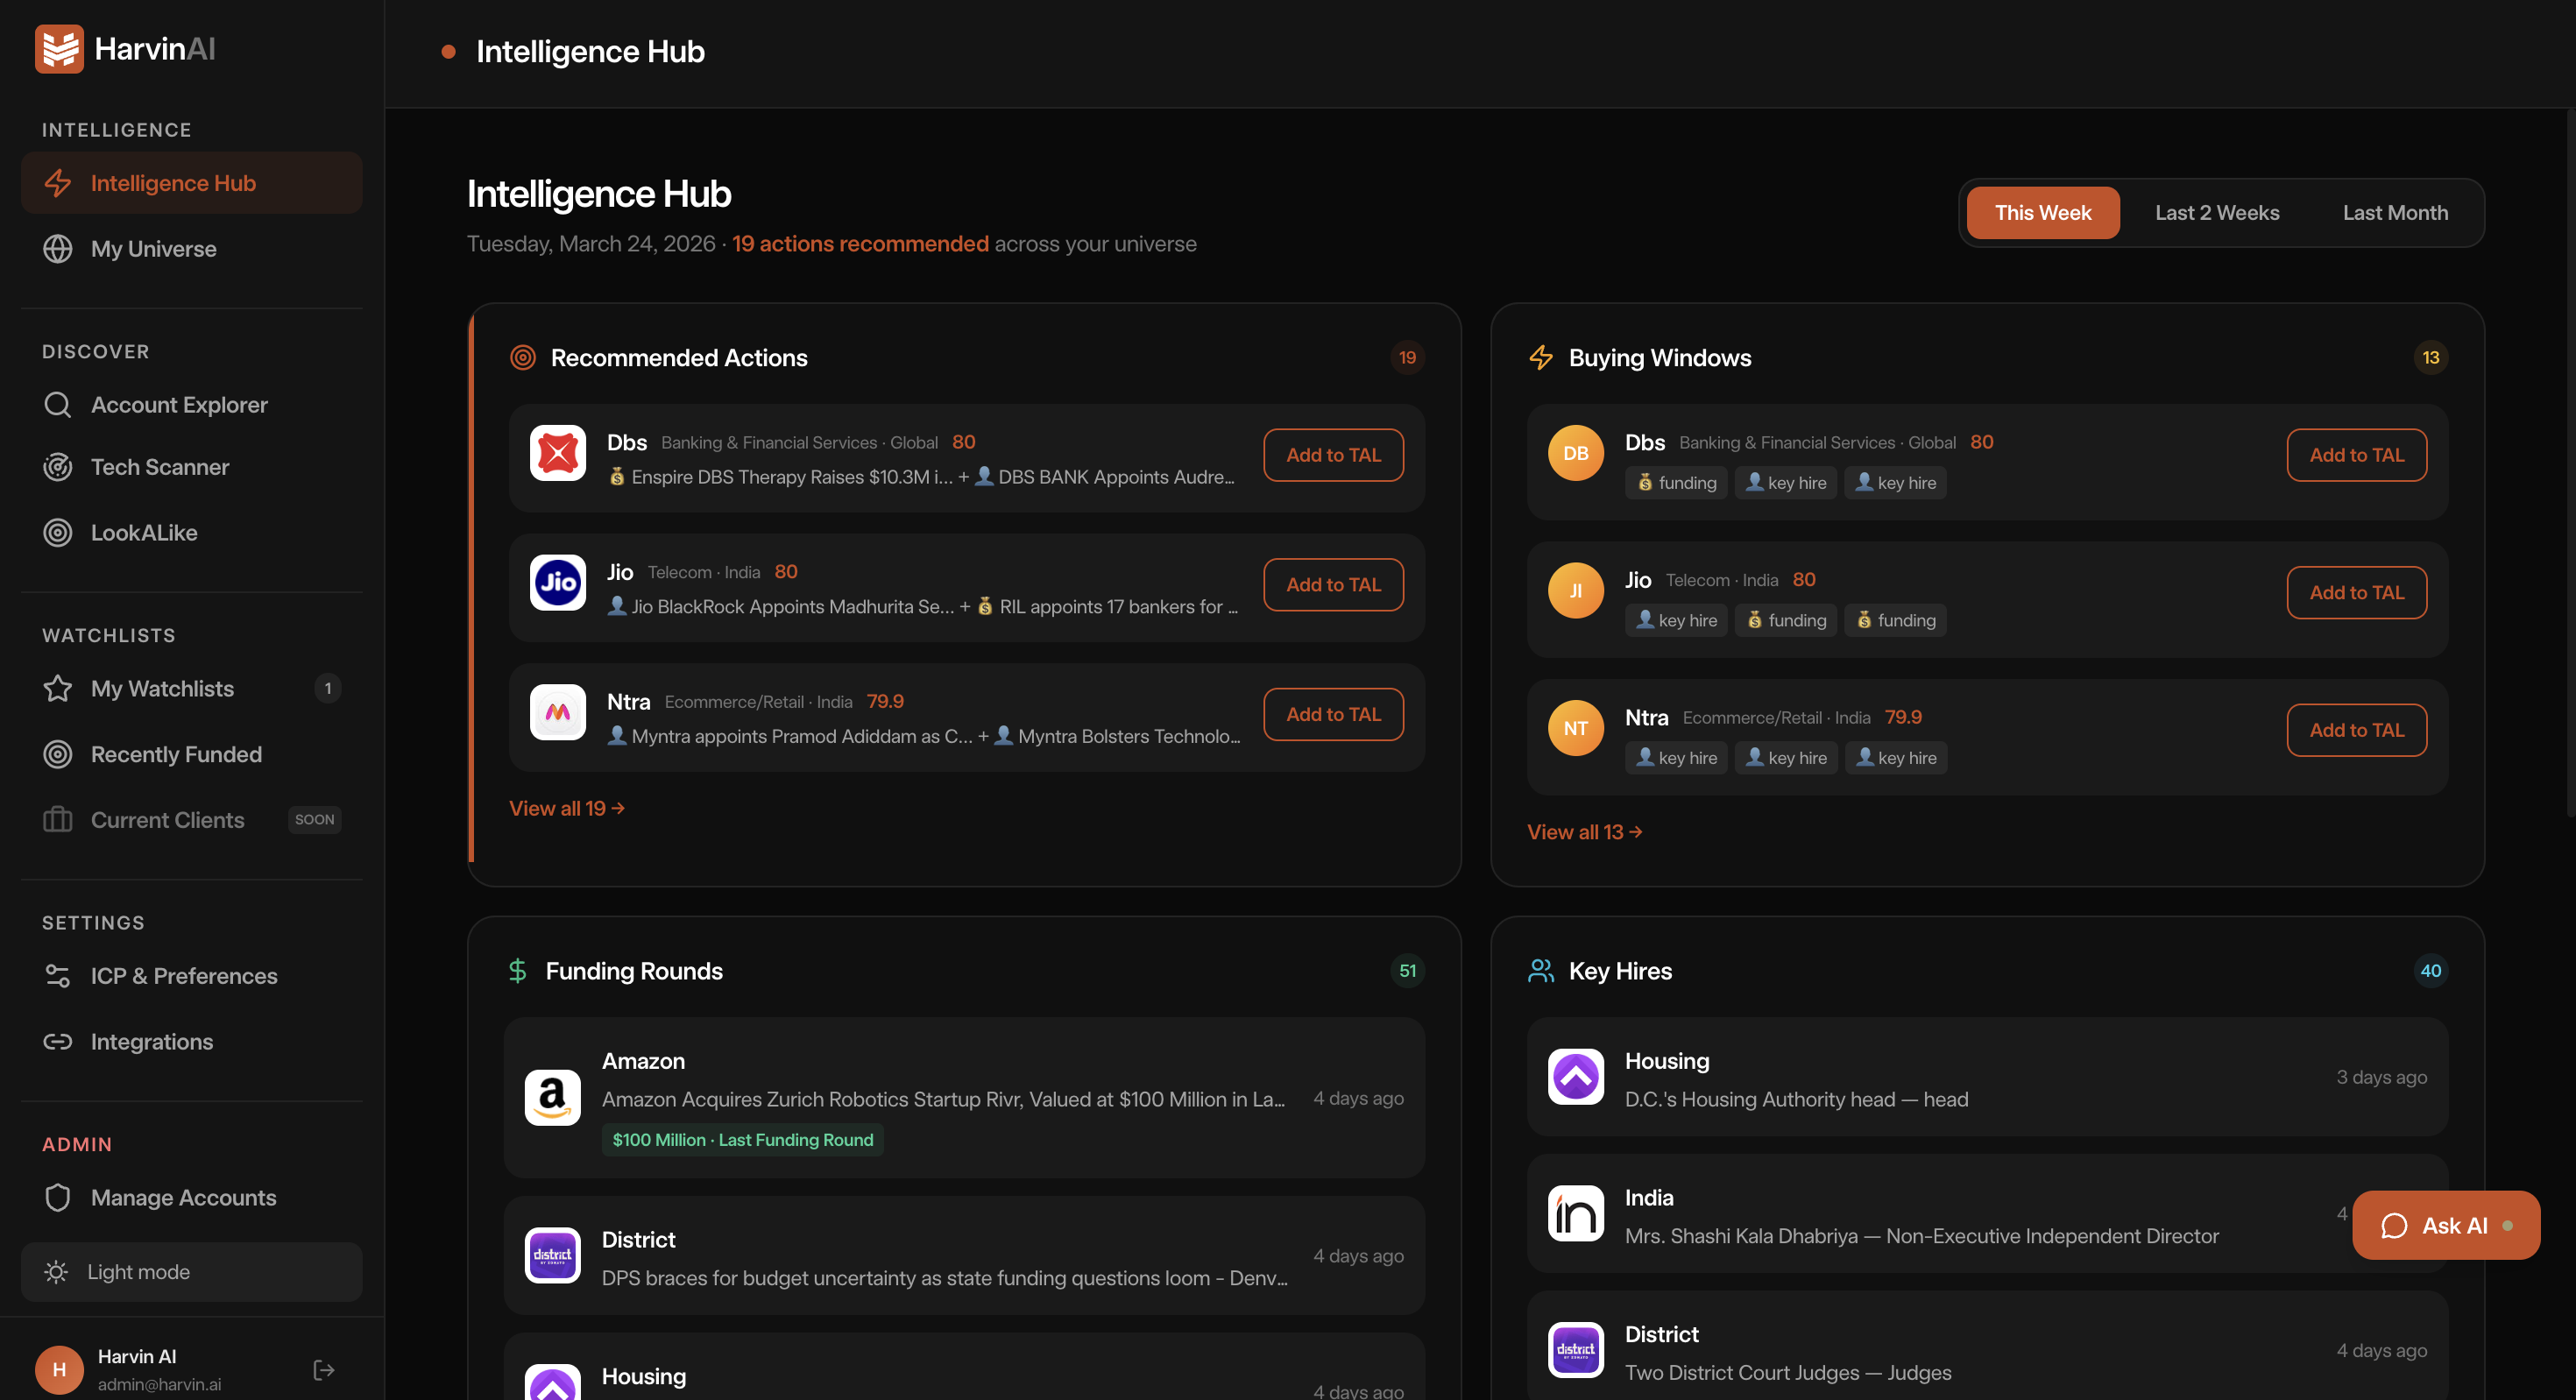Click the Integrations link icon
This screenshot has width=2576, height=1400.
tap(58, 1042)
